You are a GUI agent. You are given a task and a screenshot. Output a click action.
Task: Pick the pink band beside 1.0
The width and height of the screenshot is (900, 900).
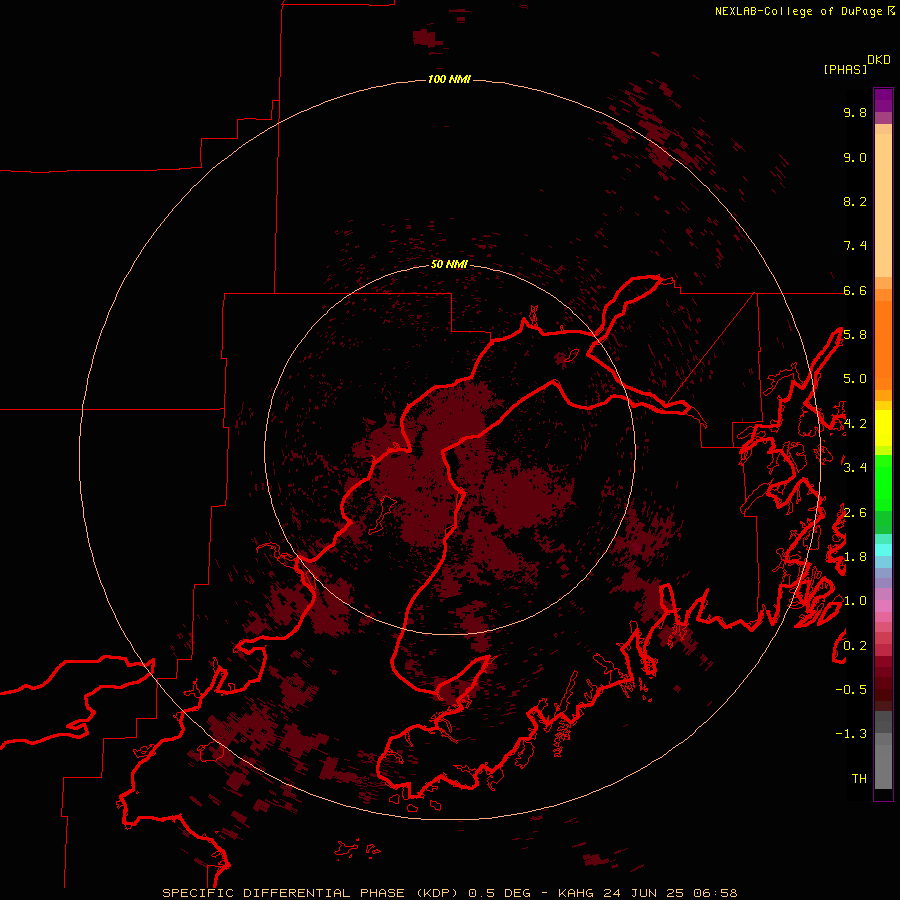[x=883, y=606]
